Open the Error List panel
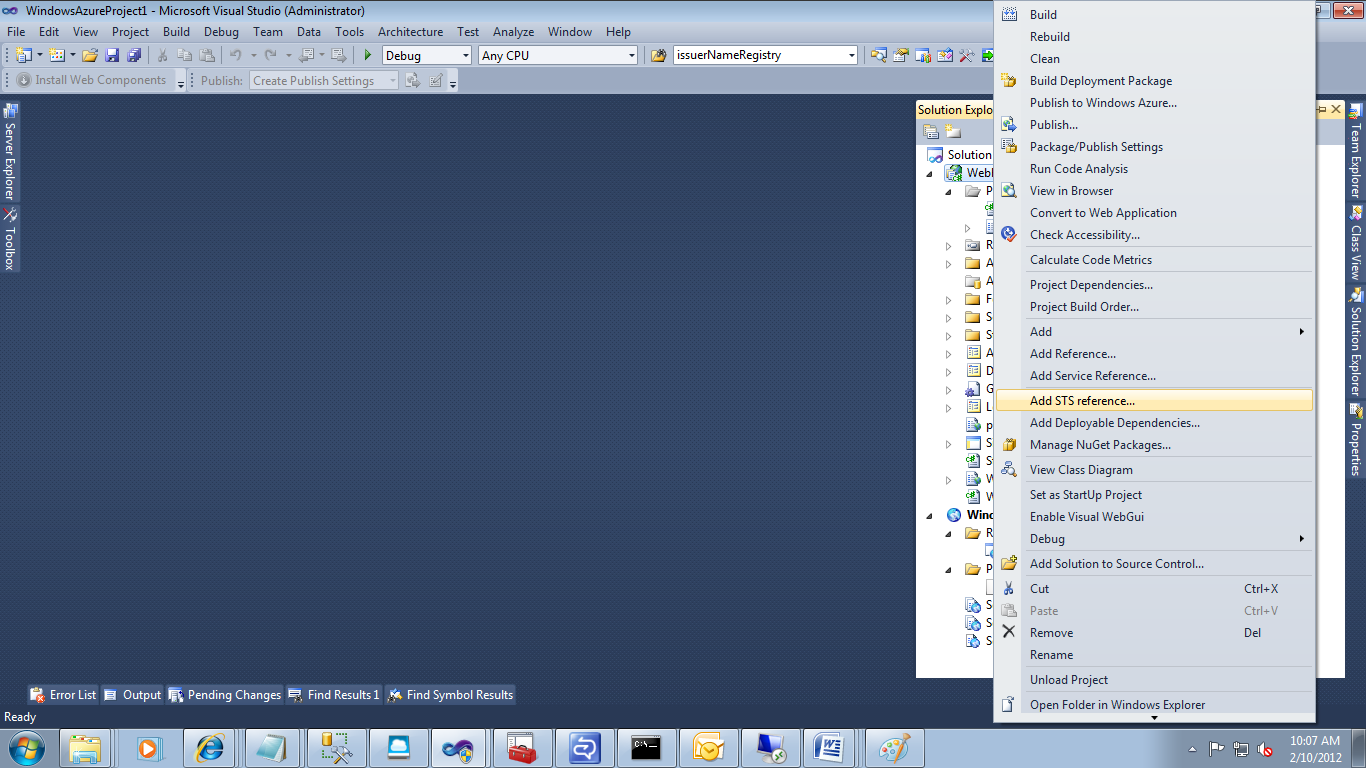 pyautogui.click(x=63, y=694)
